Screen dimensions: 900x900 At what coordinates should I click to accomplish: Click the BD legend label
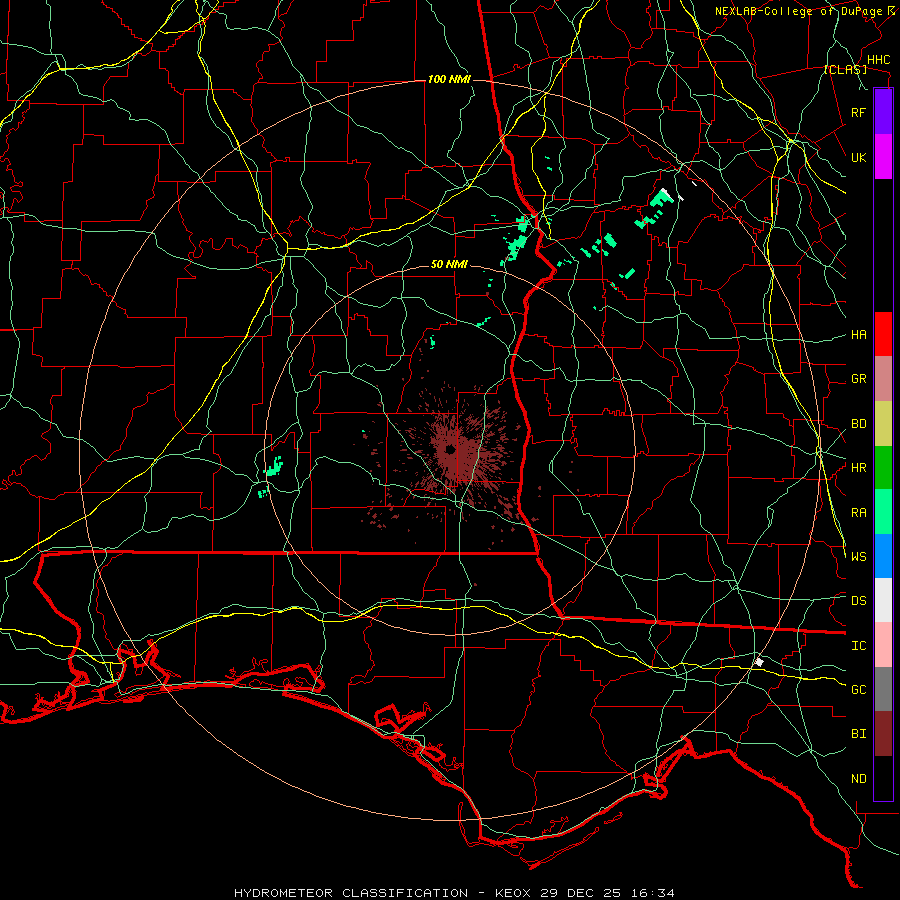click(858, 424)
